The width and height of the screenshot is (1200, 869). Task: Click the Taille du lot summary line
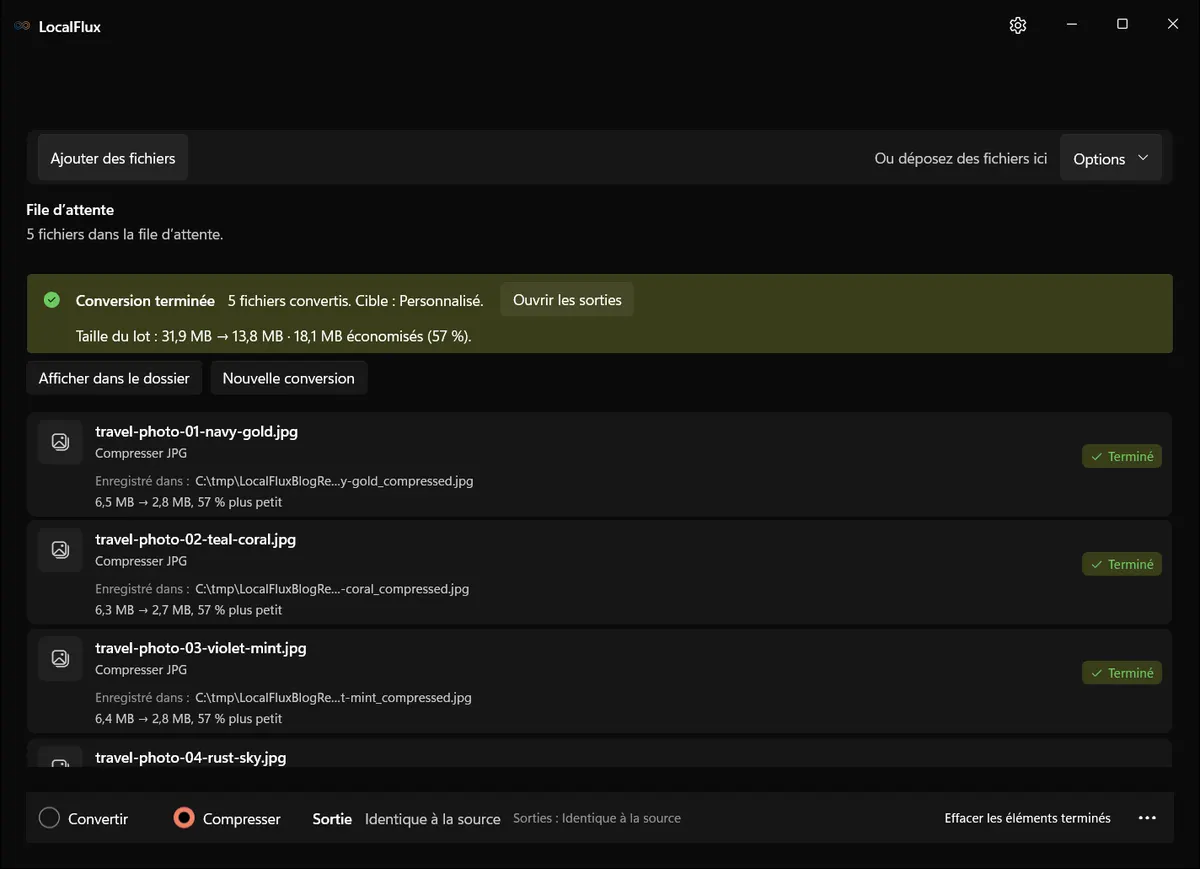point(274,336)
